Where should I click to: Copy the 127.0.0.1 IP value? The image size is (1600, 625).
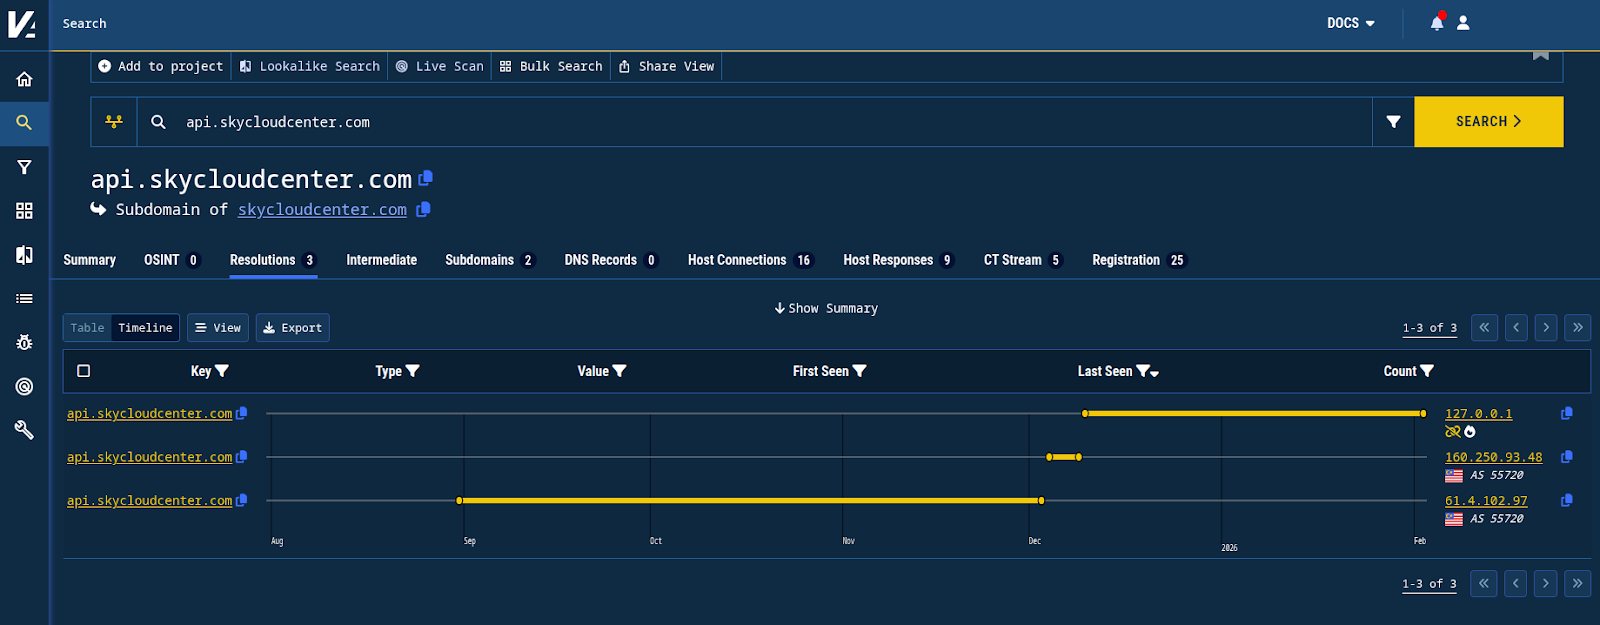1566,413
